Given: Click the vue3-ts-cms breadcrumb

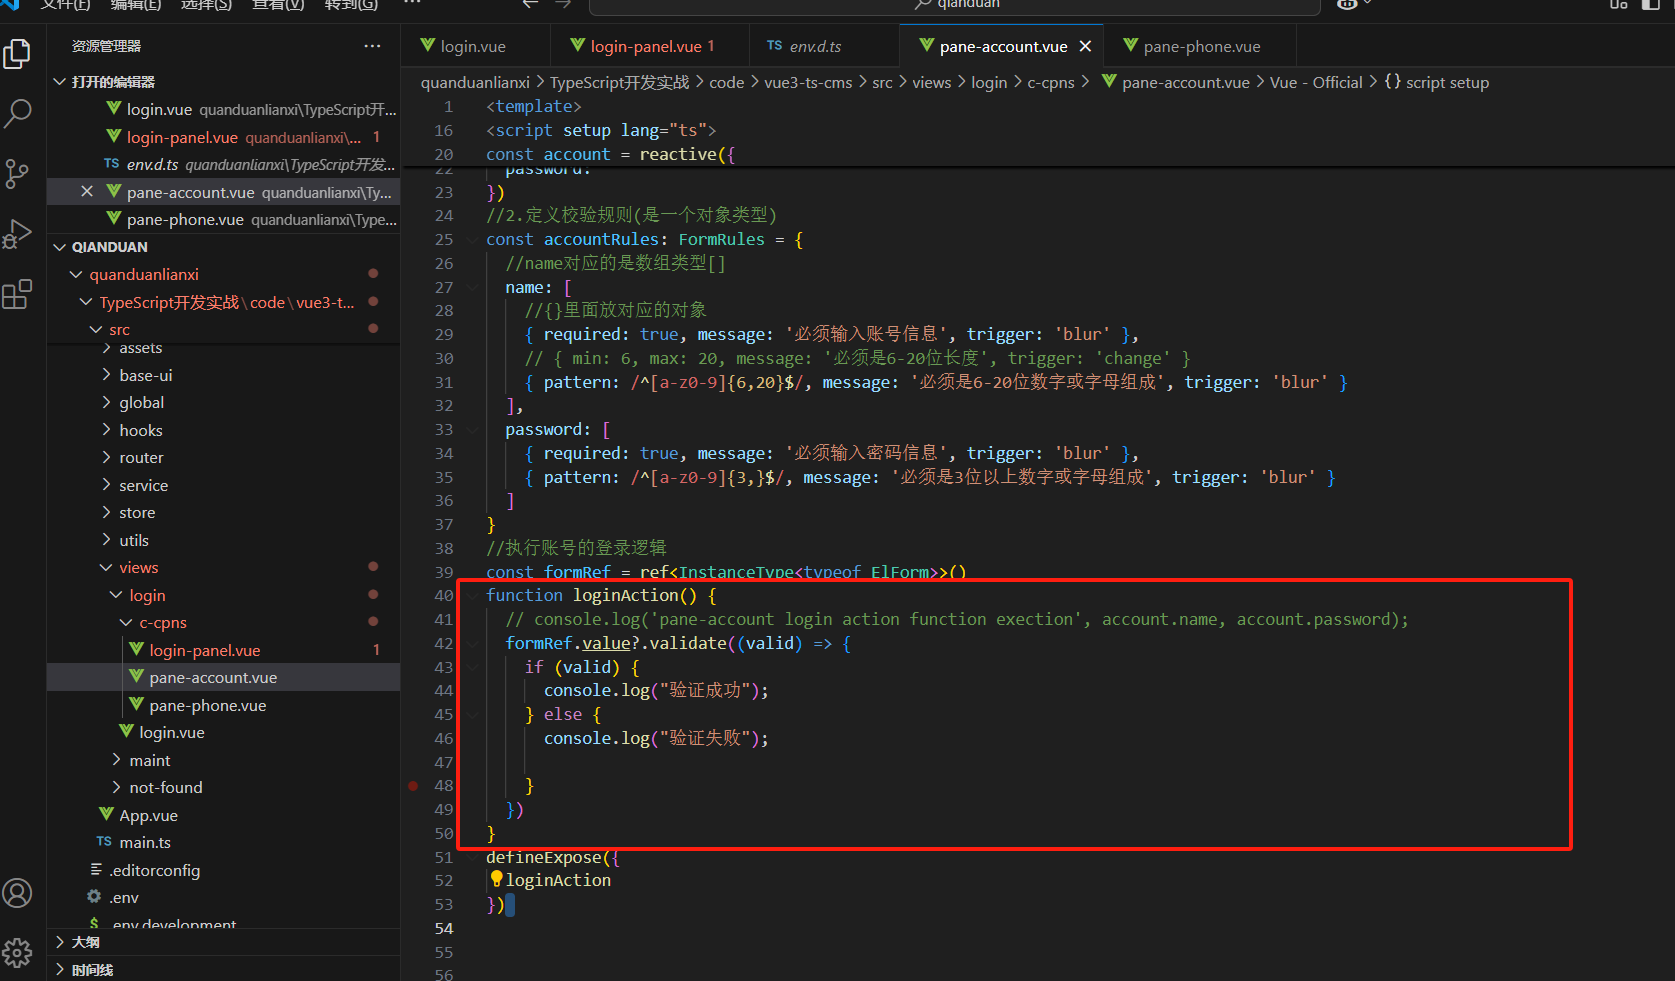Looking at the screenshot, I should pos(808,82).
